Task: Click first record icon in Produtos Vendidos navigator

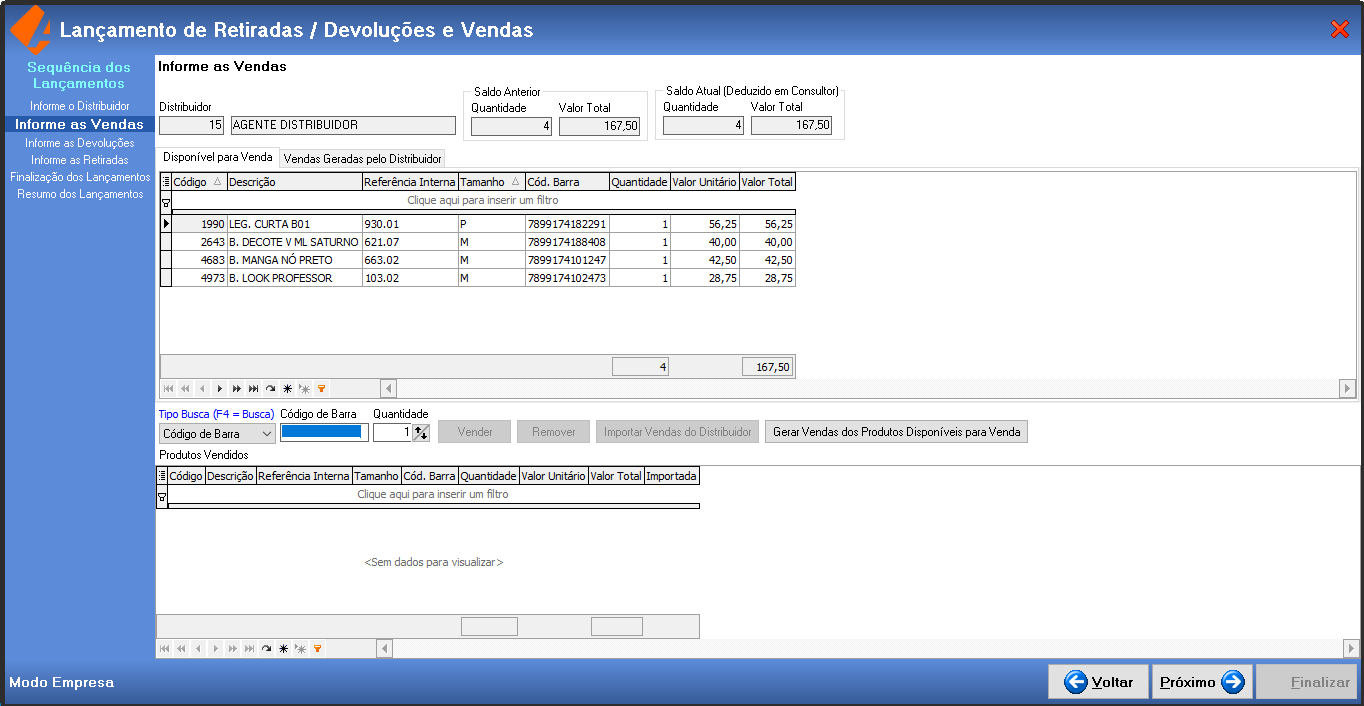Action: (x=164, y=649)
